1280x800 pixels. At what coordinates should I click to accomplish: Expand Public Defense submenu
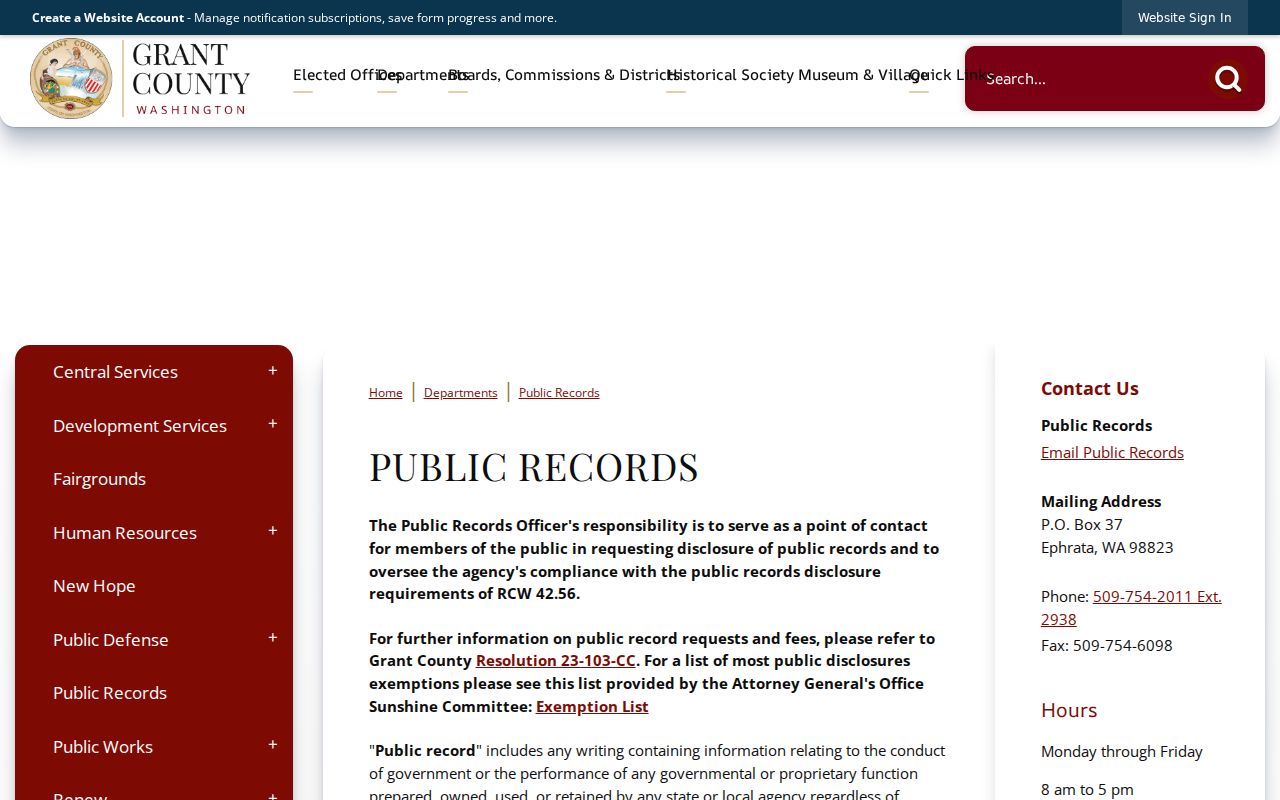272,639
